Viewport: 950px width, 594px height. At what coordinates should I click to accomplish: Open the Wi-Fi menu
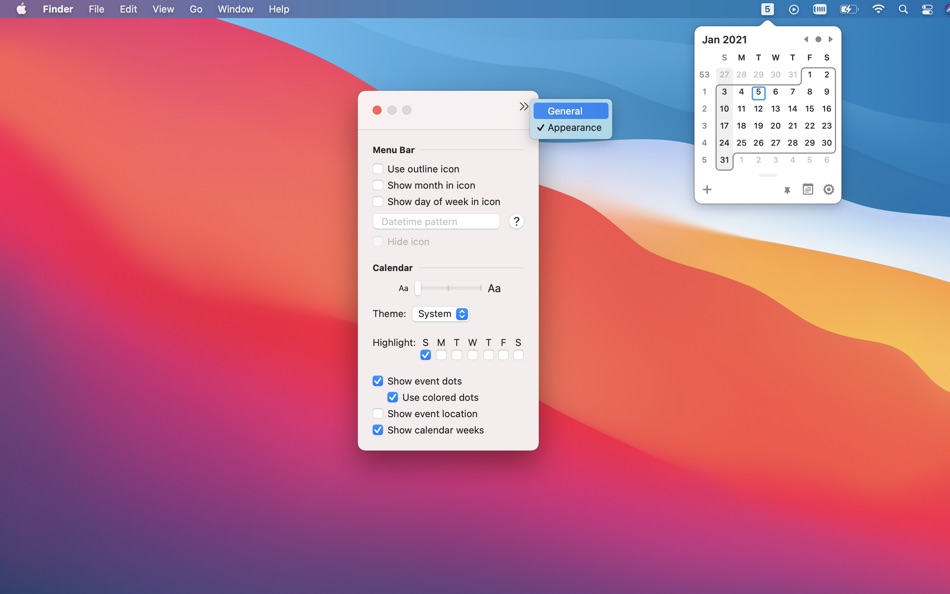[878, 9]
